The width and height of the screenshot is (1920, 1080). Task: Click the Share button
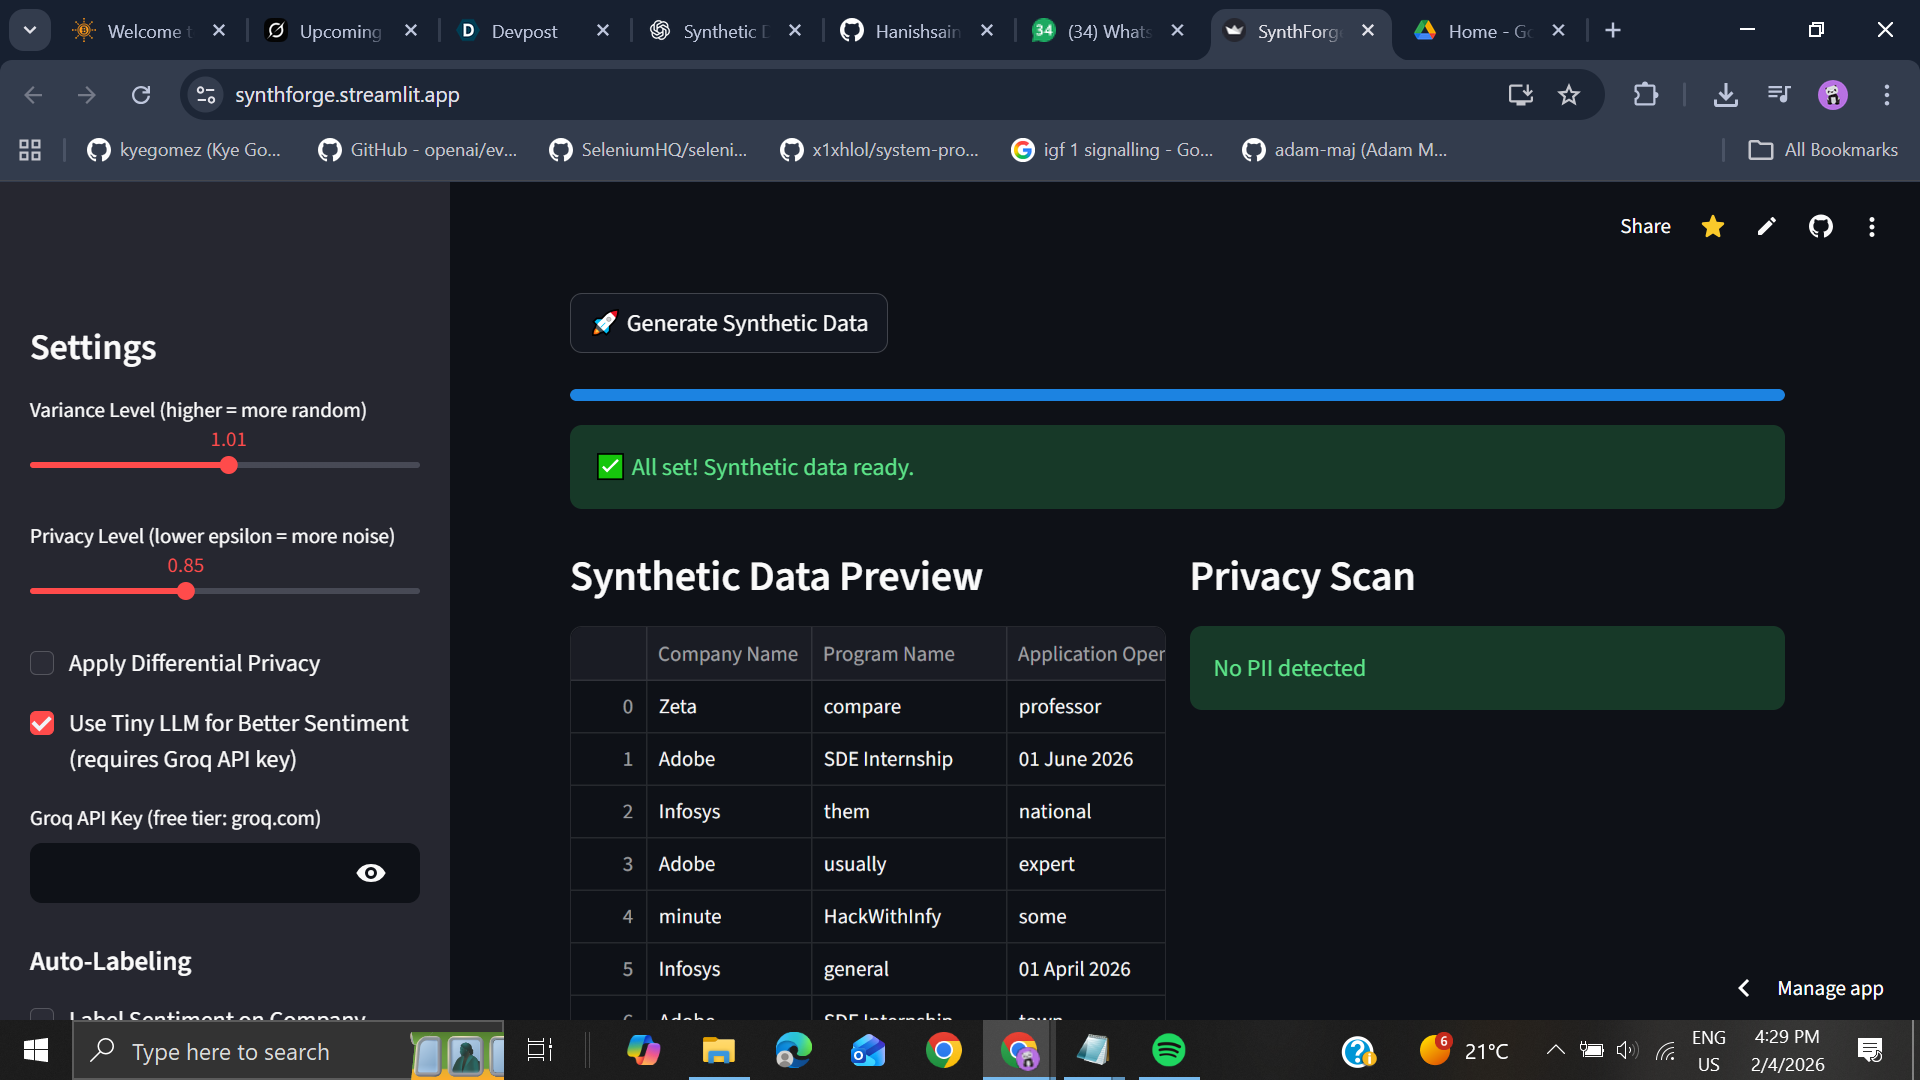1645,227
